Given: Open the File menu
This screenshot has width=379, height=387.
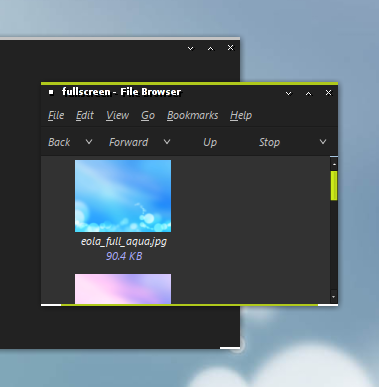Looking at the screenshot, I should (x=56, y=115).
